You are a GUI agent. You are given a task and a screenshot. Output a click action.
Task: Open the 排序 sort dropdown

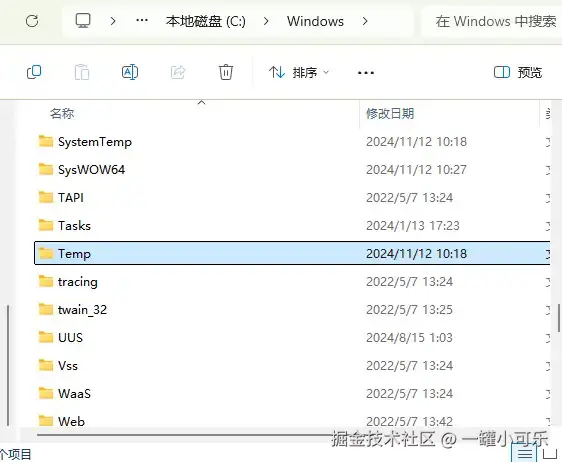[299, 72]
